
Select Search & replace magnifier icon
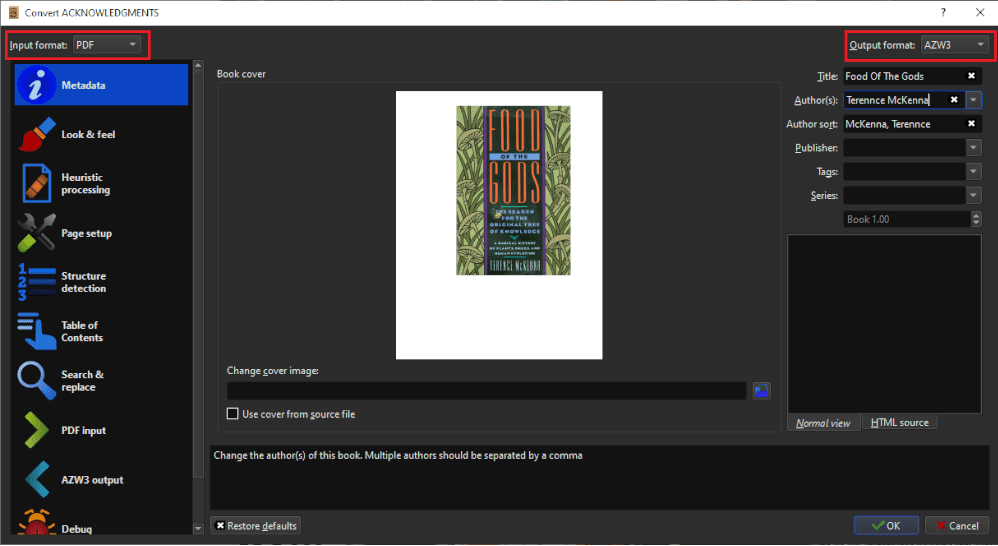click(37, 381)
